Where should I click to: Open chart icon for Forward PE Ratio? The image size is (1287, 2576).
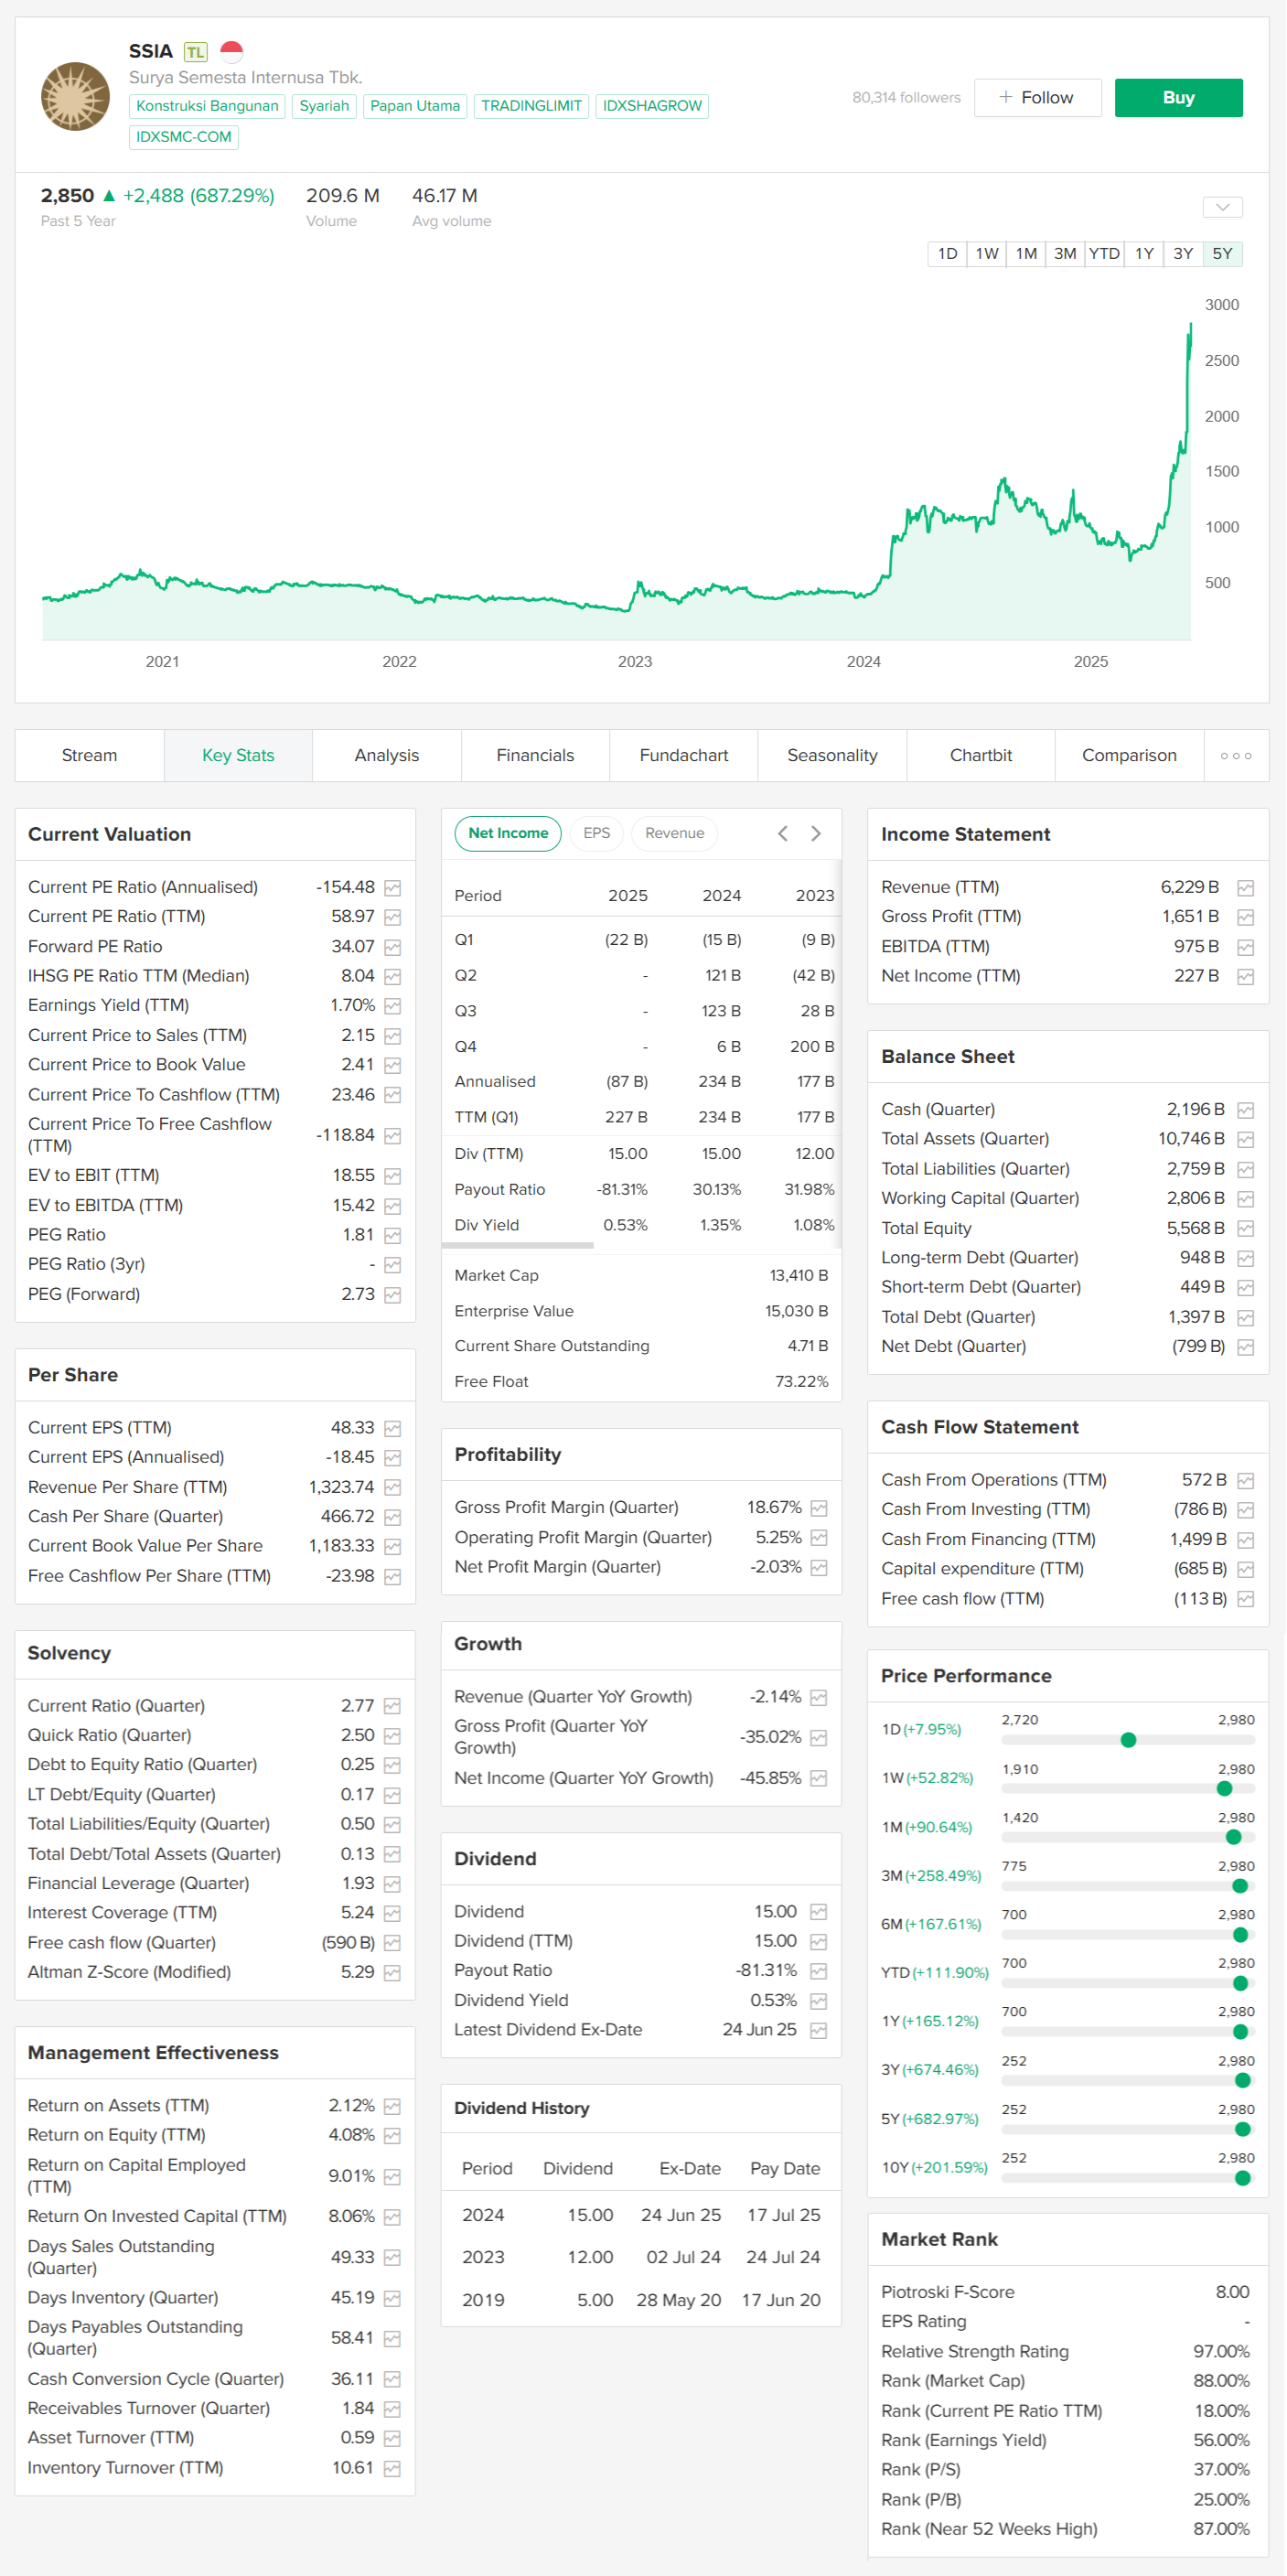pos(393,947)
